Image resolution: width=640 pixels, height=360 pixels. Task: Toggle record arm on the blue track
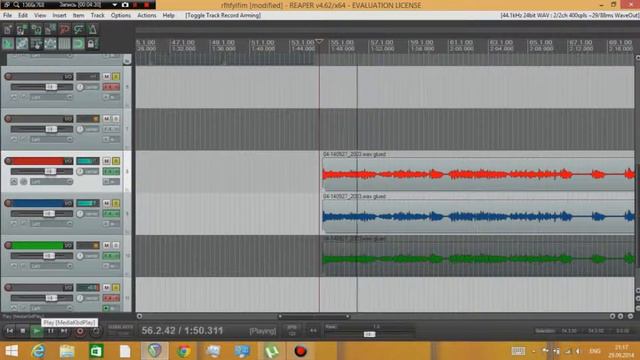(x=8, y=203)
